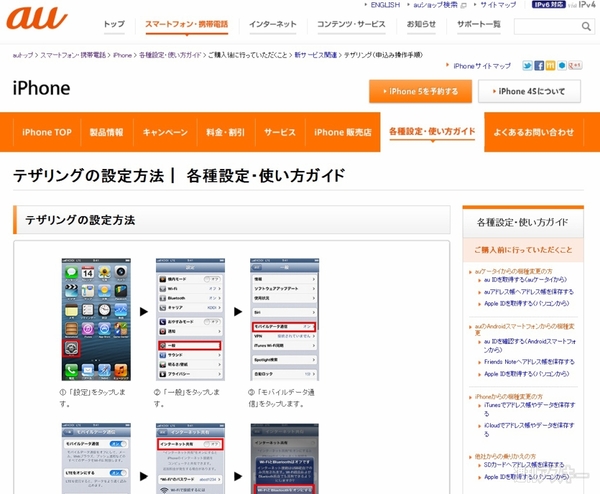This screenshot has width=600, height=494.
Task: Open the スマートフォン・携帯電話 menu
Action: [186, 24]
